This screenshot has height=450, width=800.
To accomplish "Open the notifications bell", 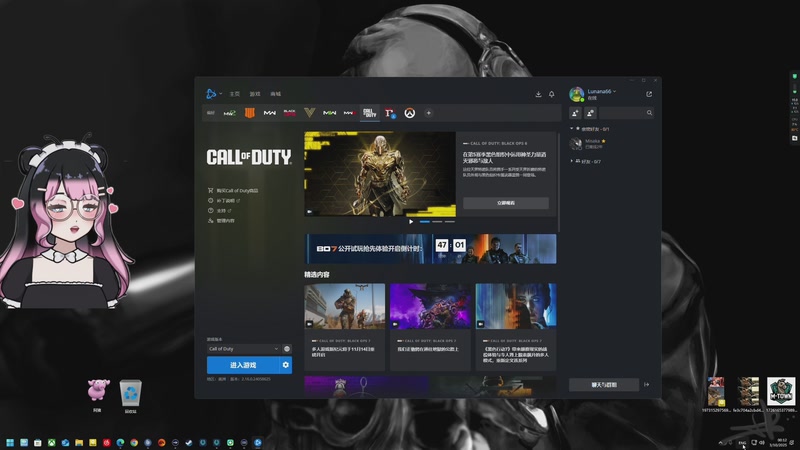I will coord(552,94).
